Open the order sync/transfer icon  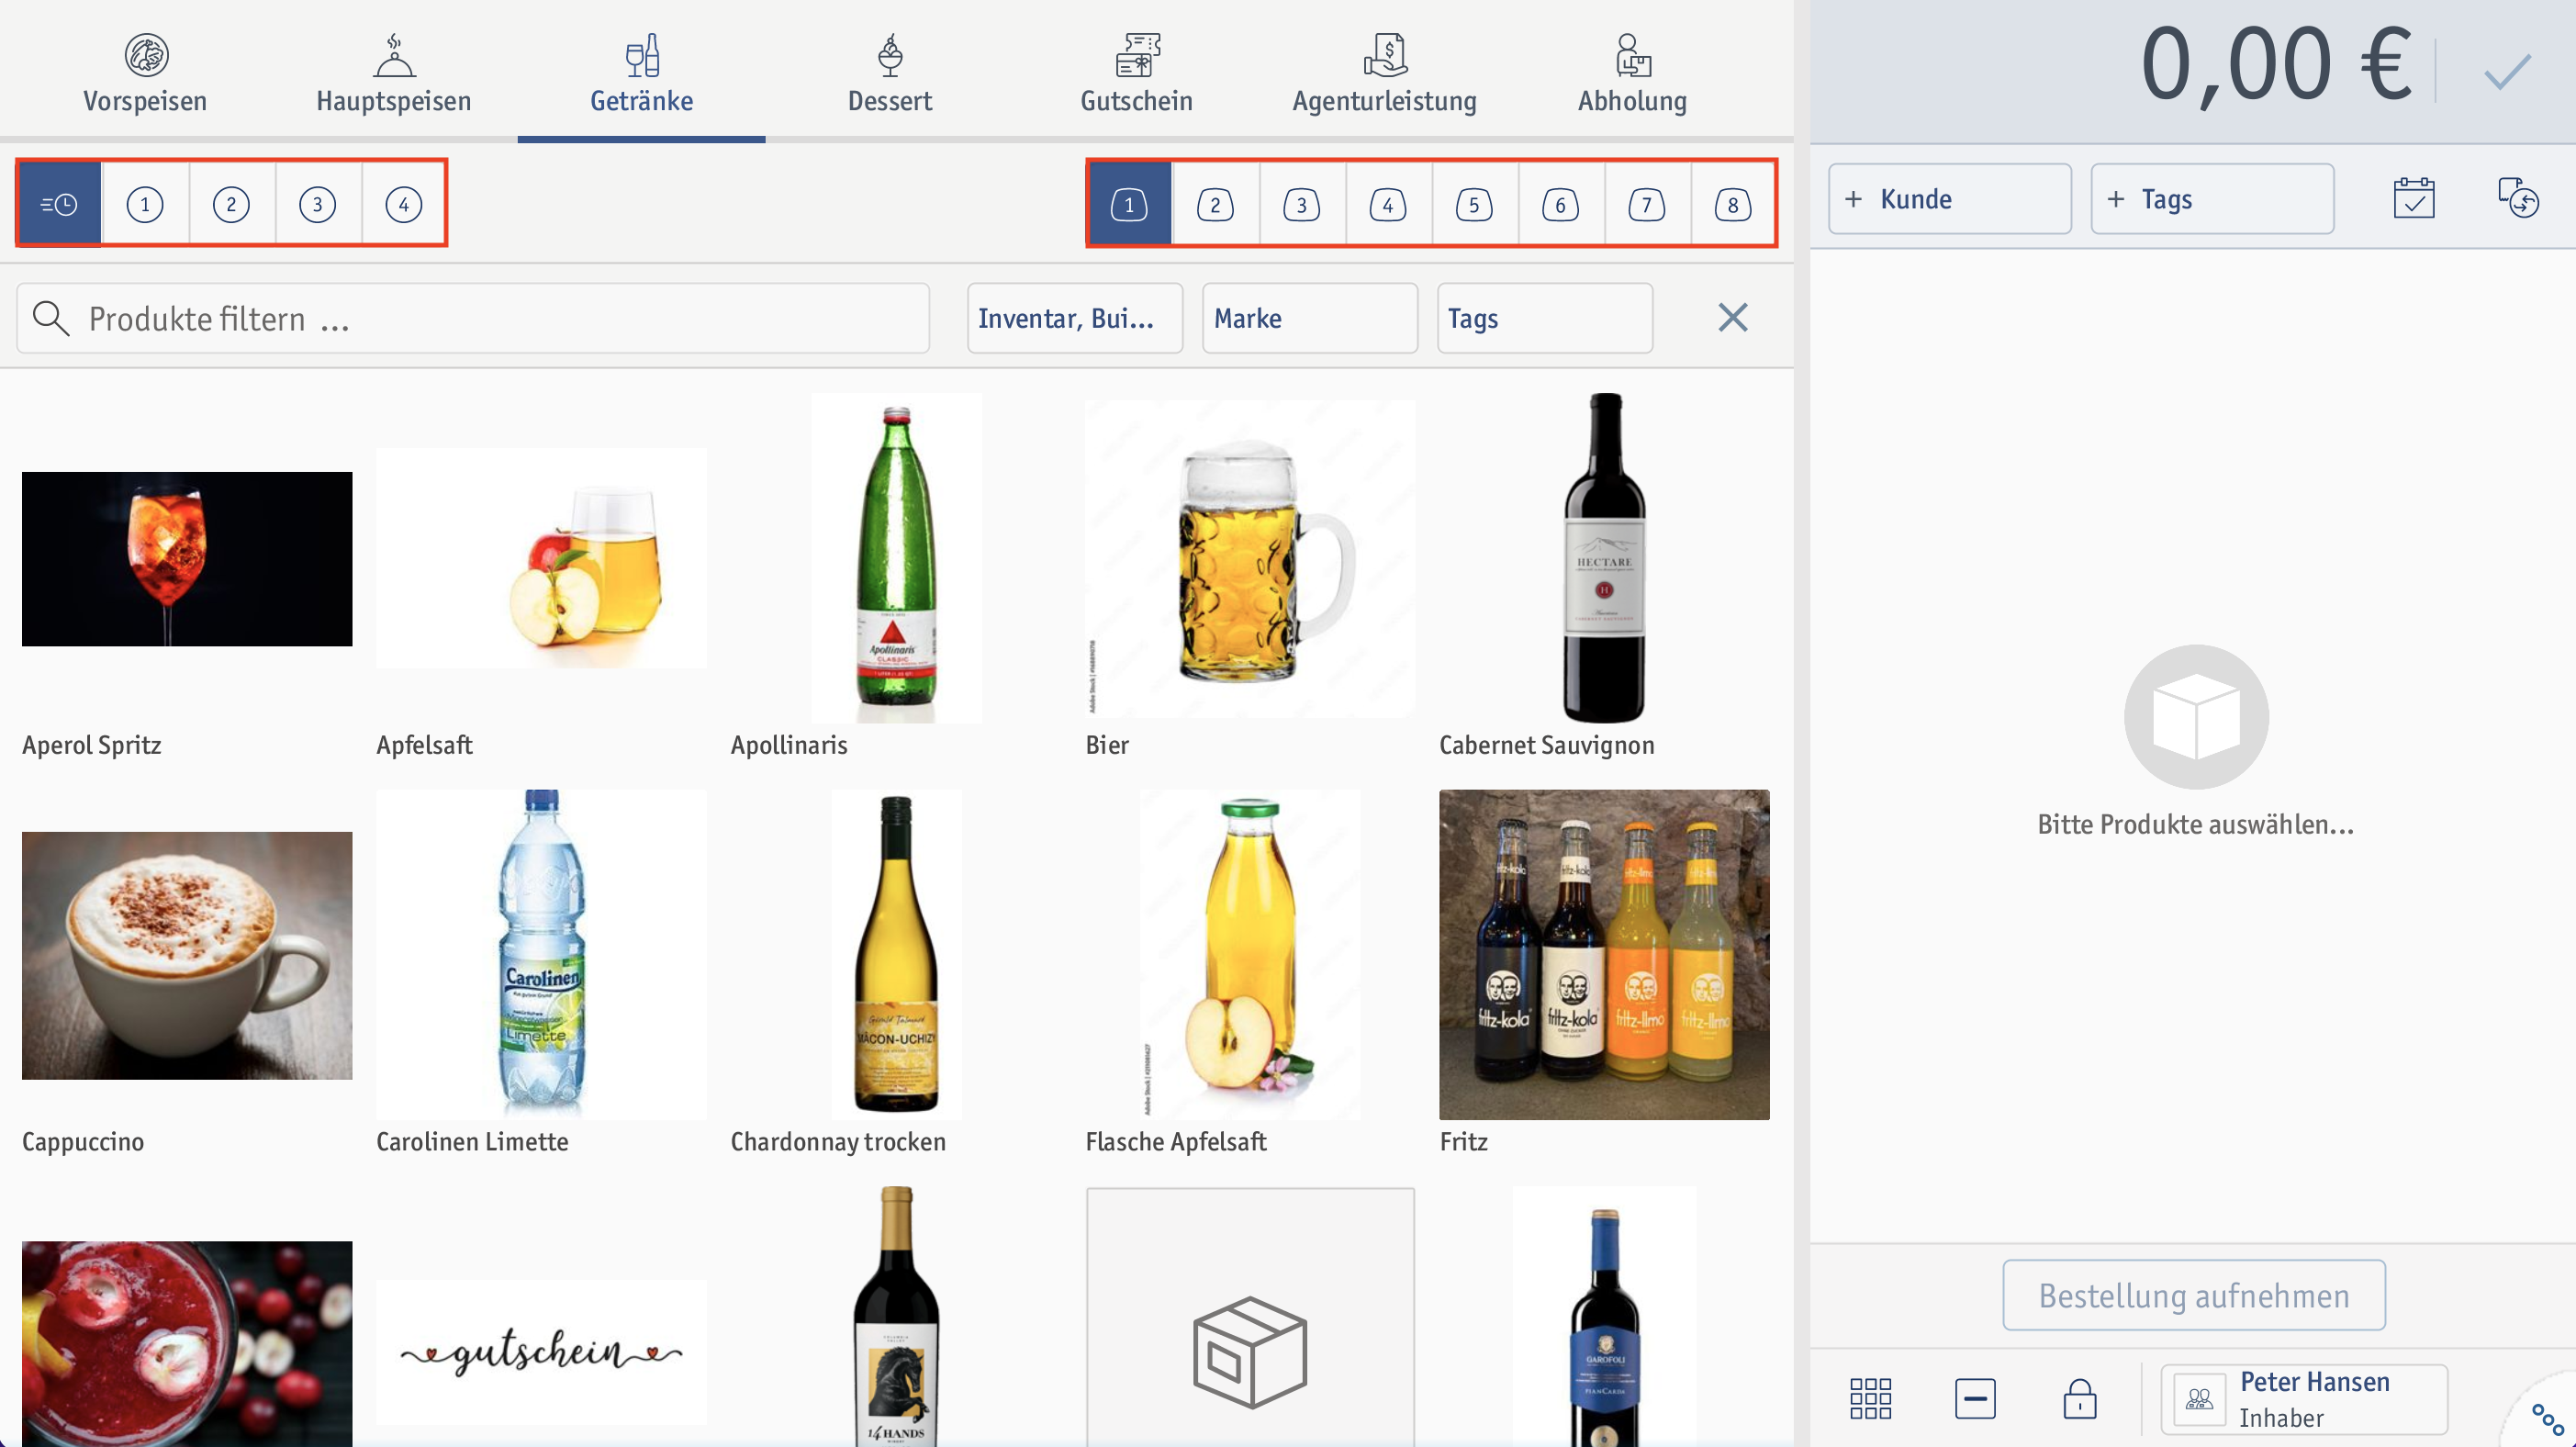click(x=2518, y=198)
